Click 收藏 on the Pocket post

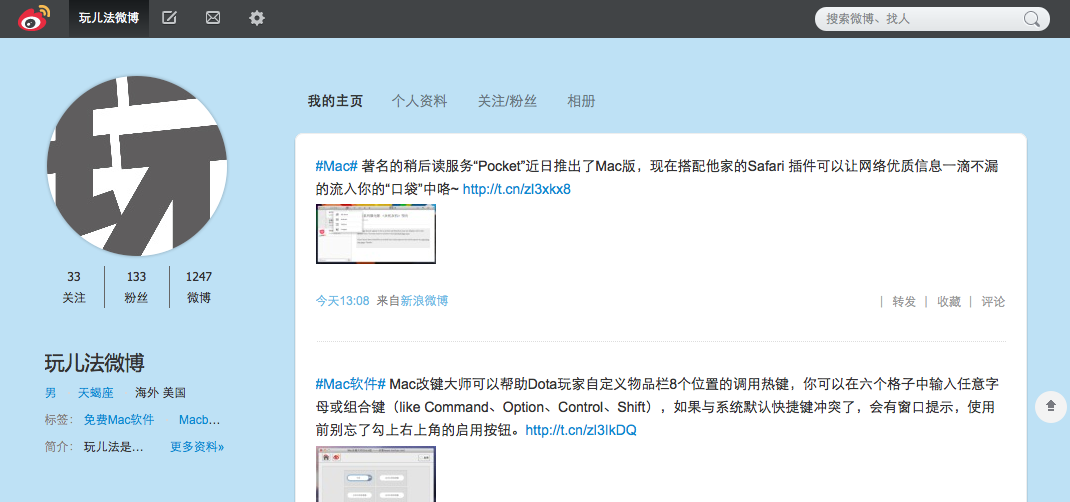949,301
